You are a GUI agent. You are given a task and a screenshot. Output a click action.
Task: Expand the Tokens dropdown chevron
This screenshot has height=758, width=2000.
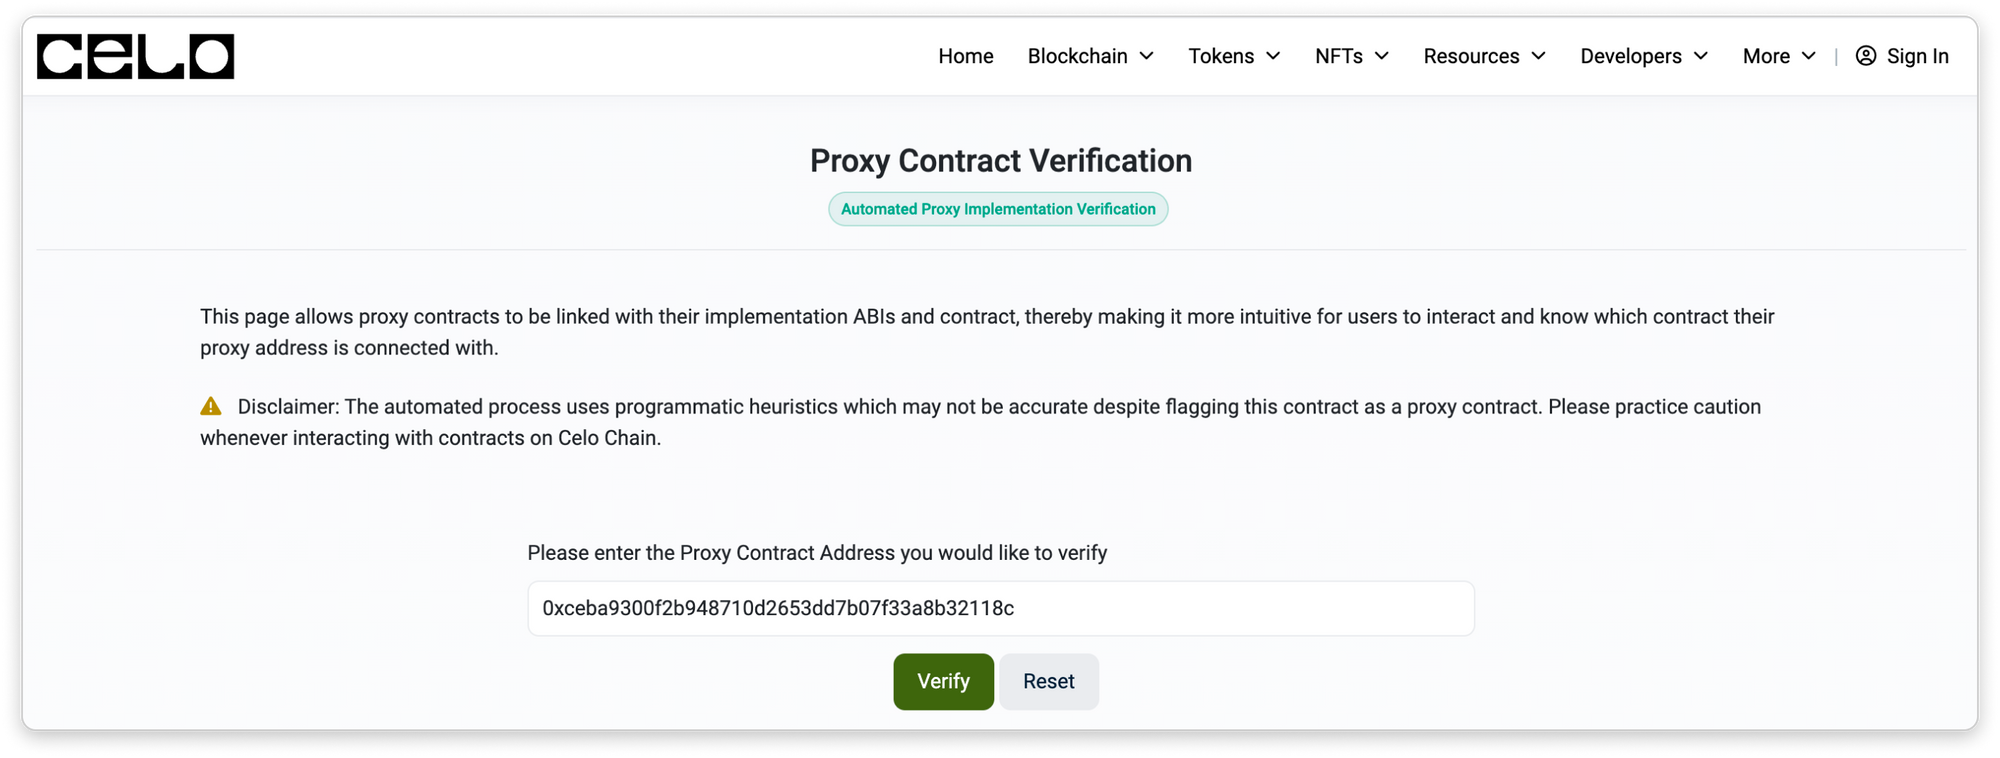tap(1273, 56)
